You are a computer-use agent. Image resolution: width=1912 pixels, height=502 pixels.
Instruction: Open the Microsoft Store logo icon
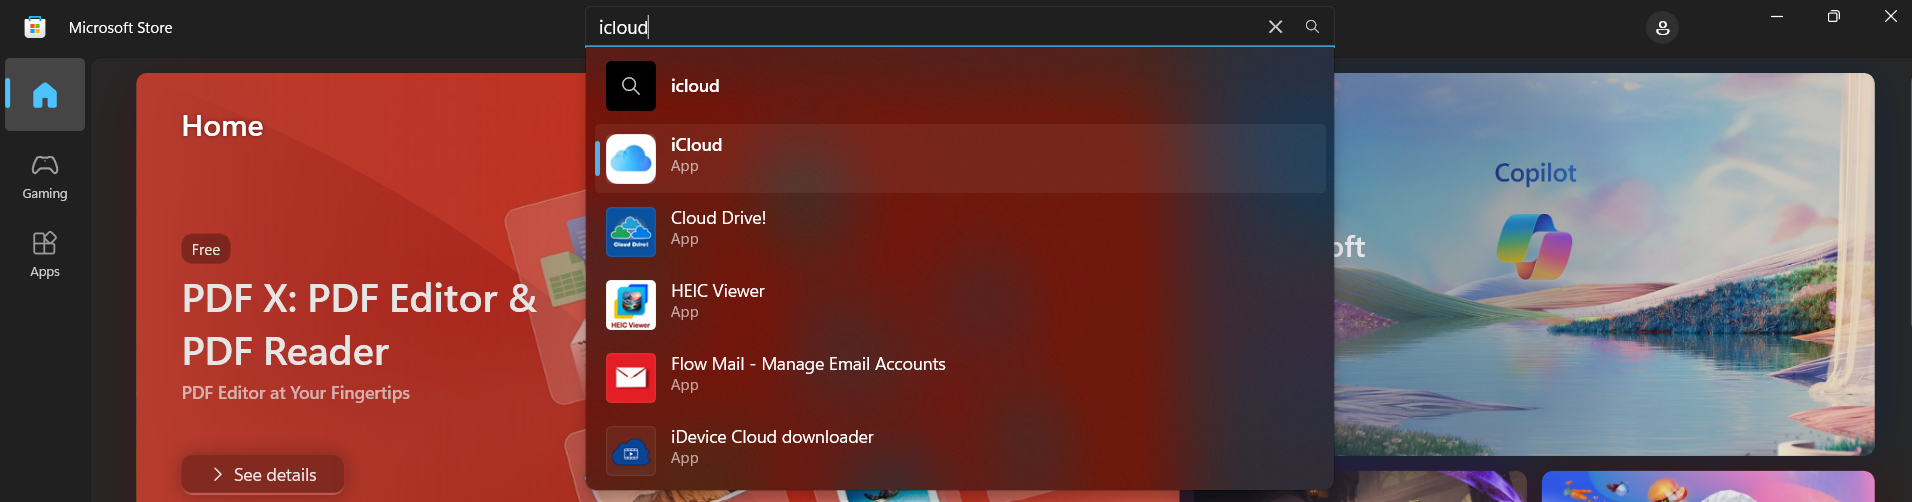point(35,27)
